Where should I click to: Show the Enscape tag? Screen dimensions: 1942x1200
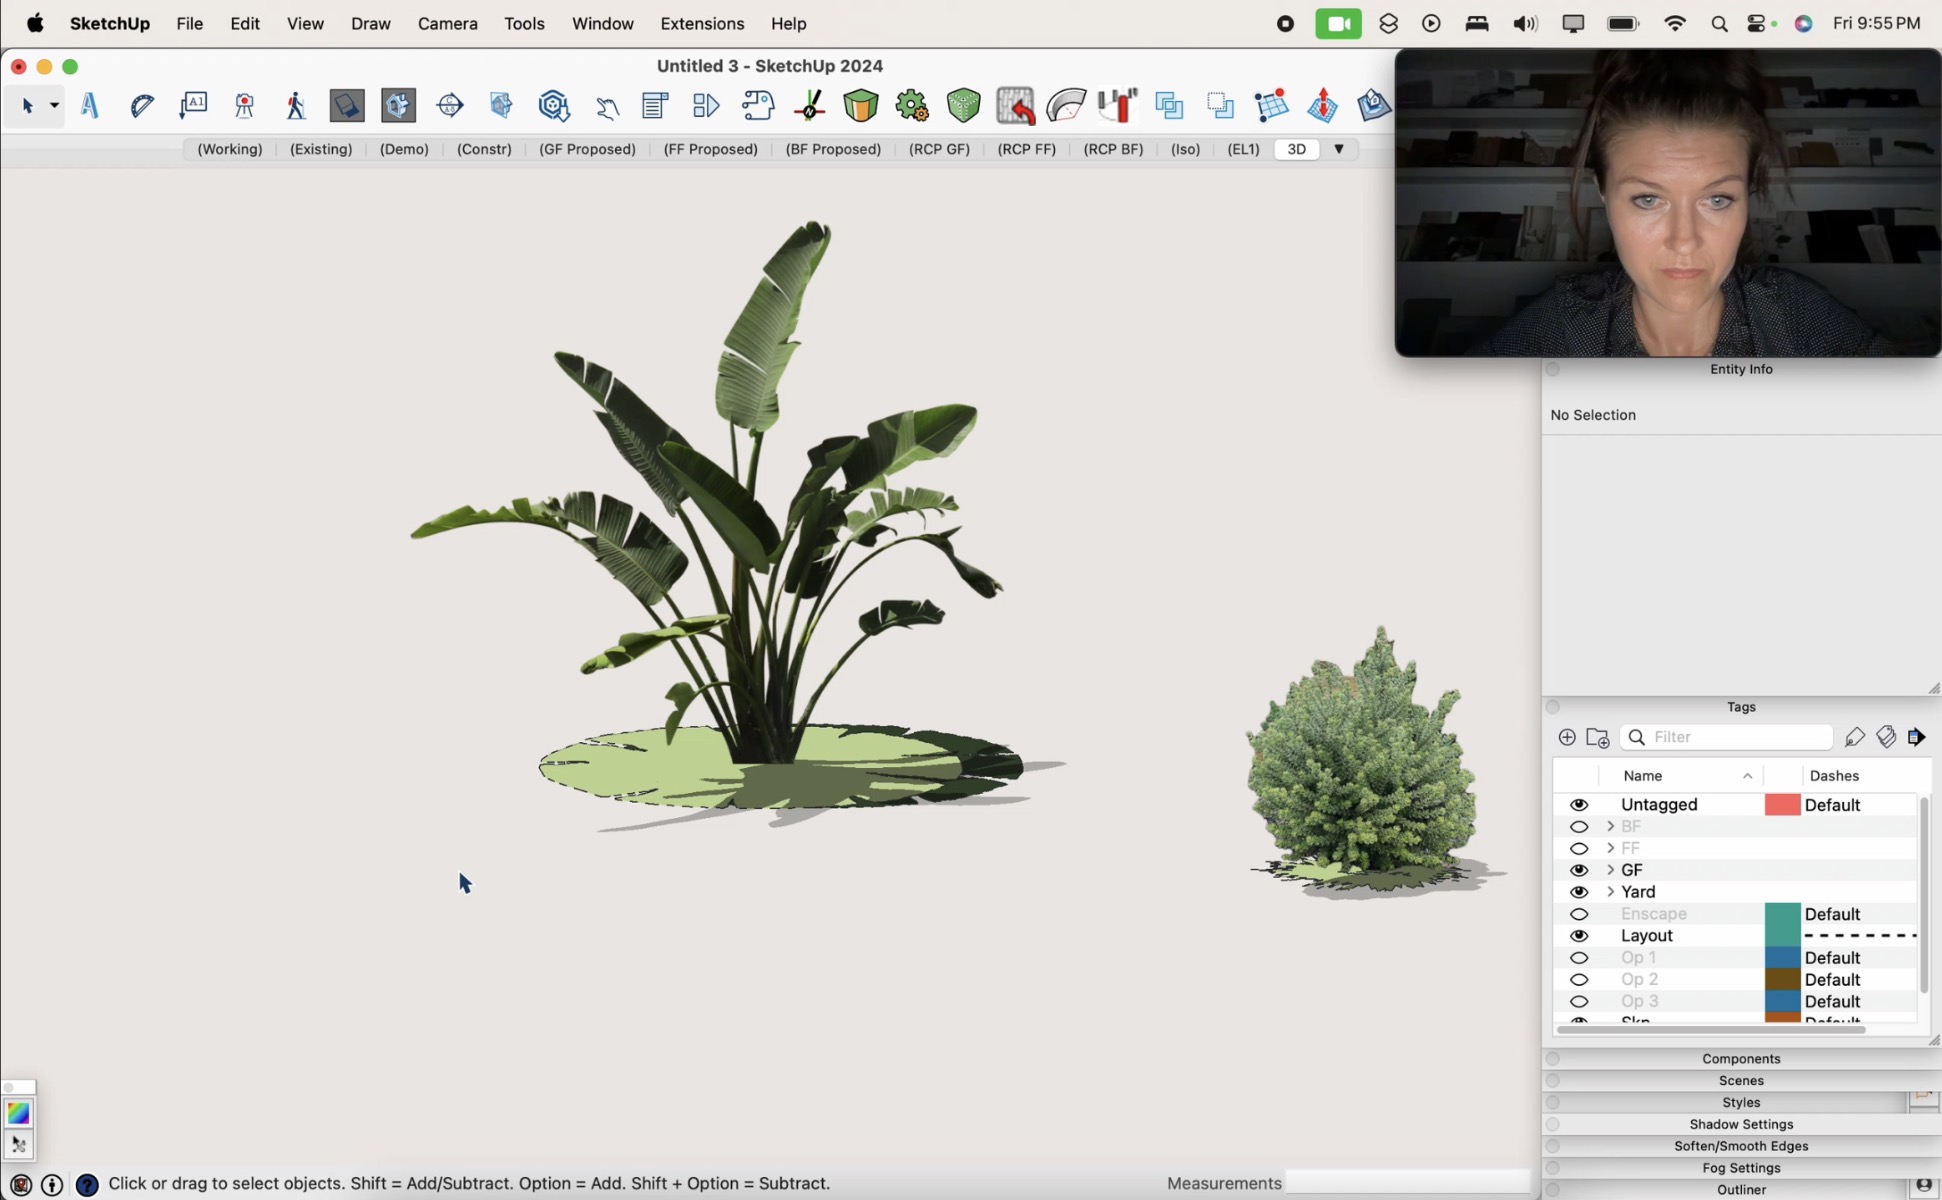(1580, 914)
